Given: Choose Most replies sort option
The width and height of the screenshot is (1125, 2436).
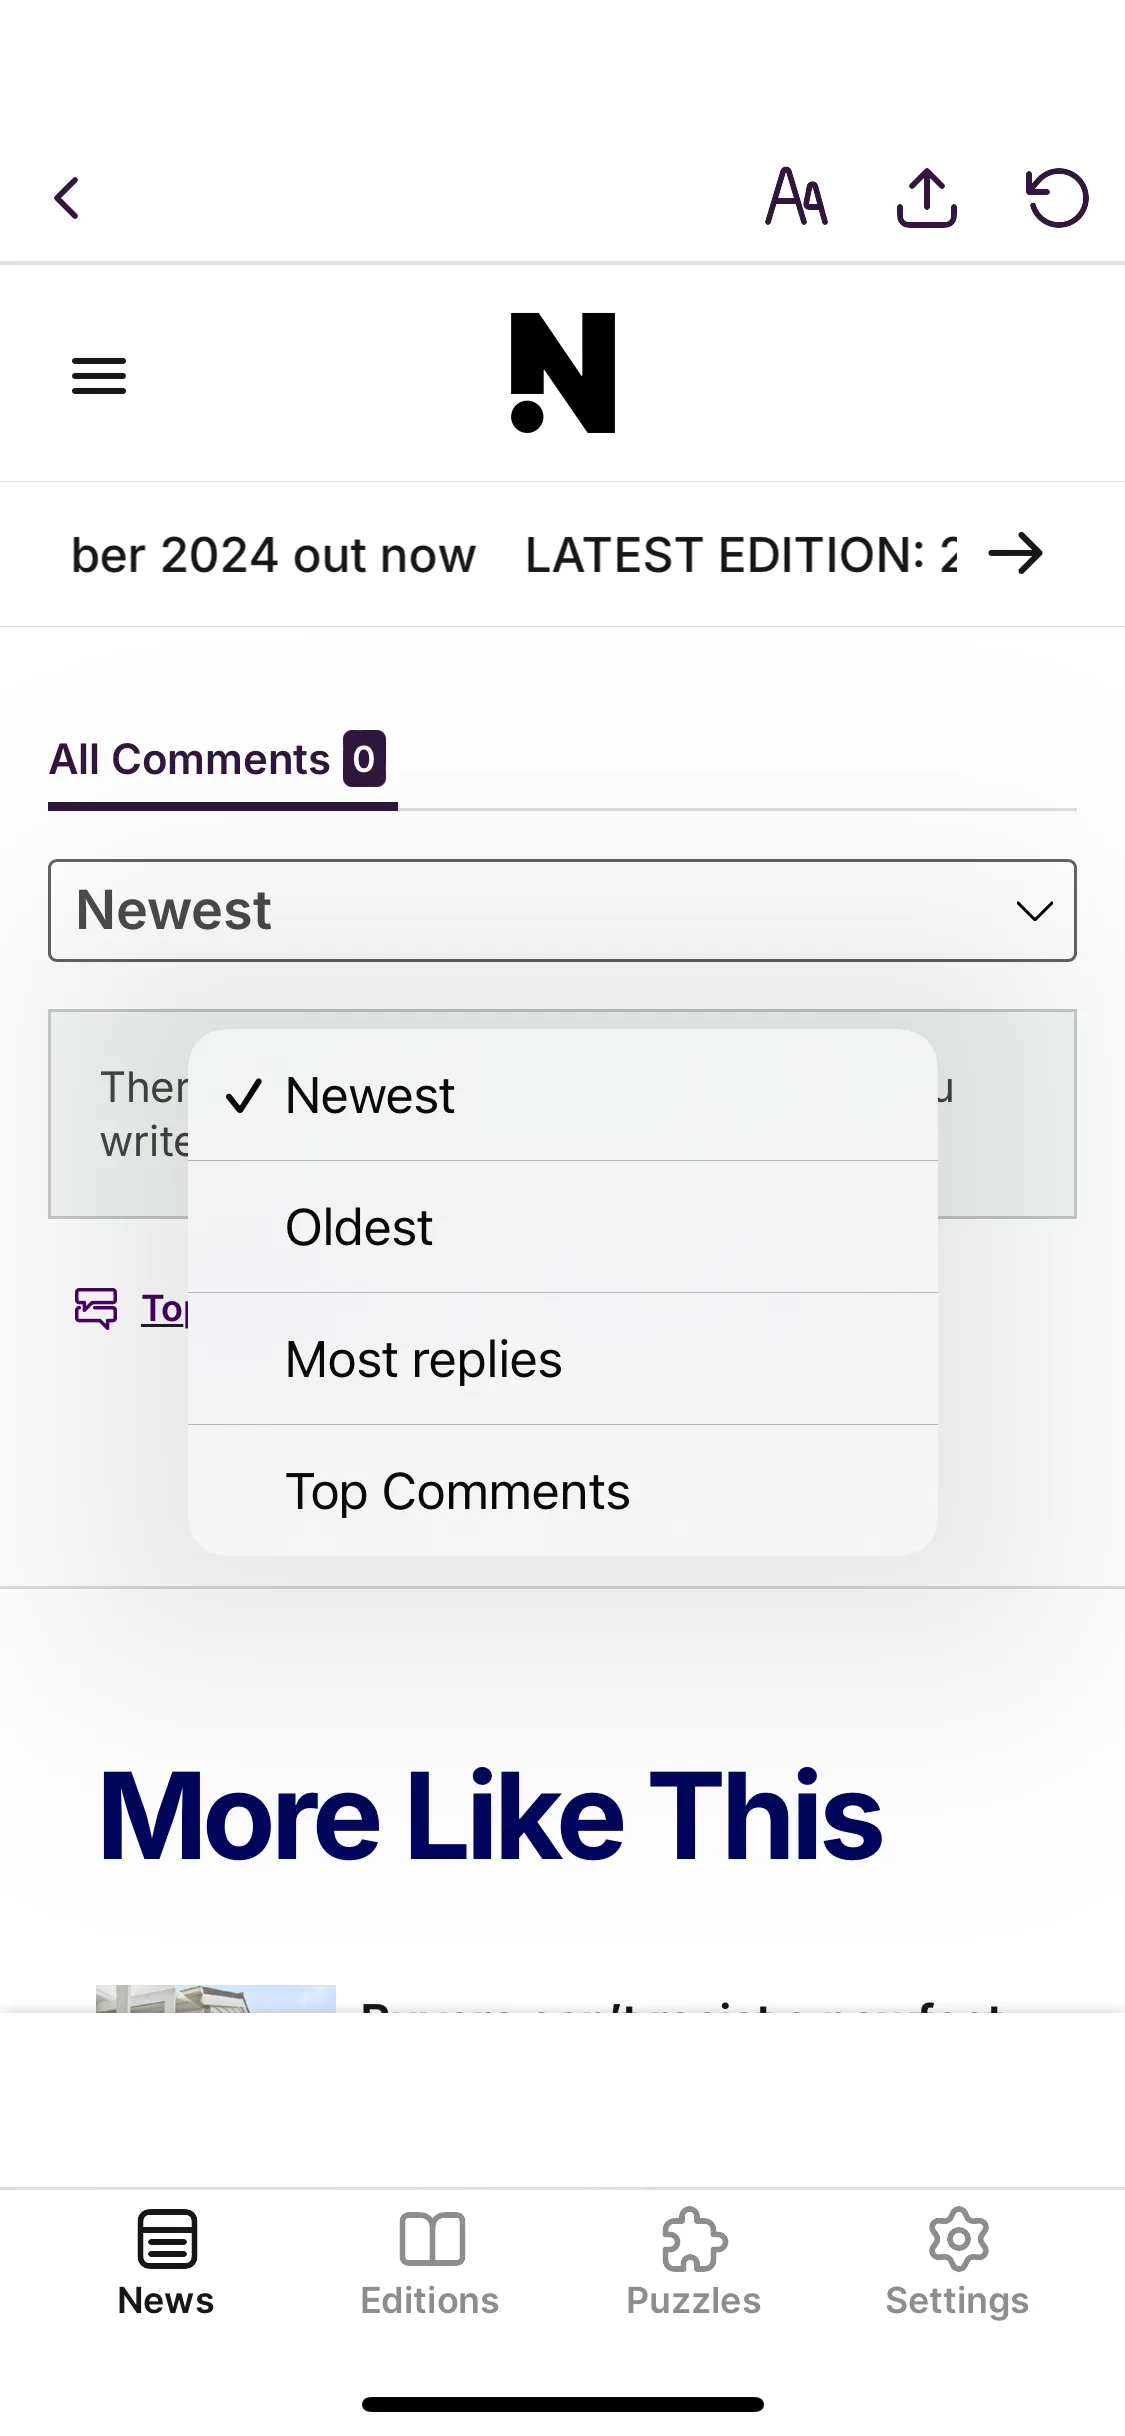Looking at the screenshot, I should click(x=563, y=1359).
